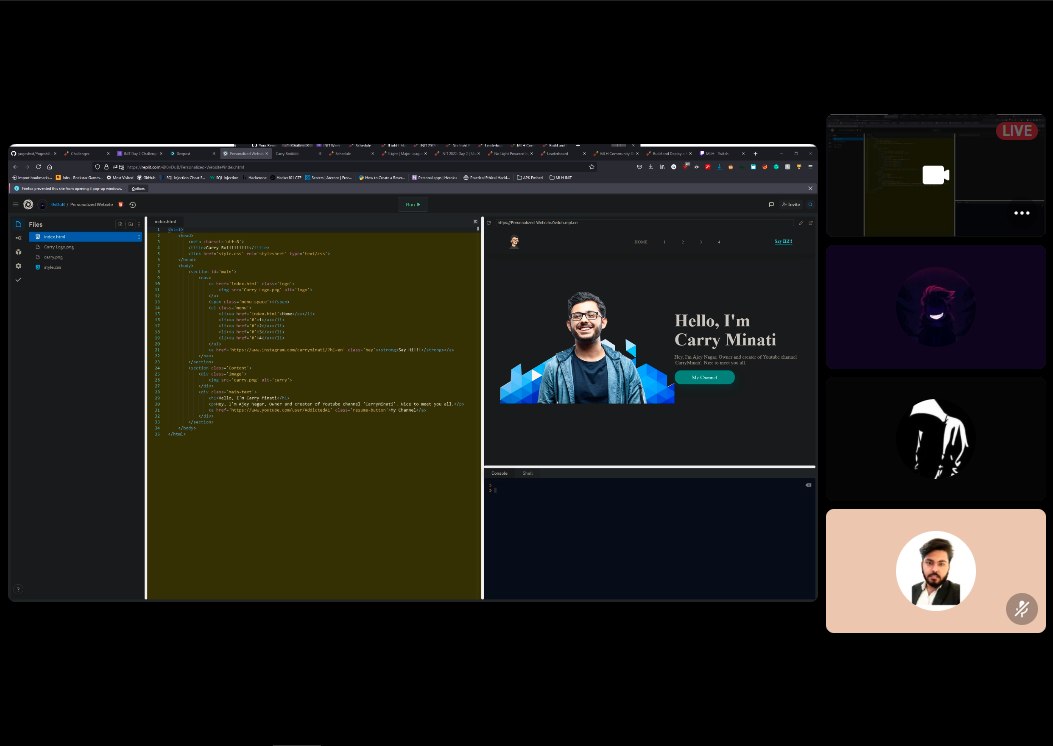The image size is (1053, 746).
Task: Click the browser forward arrow
Action: click(27, 167)
